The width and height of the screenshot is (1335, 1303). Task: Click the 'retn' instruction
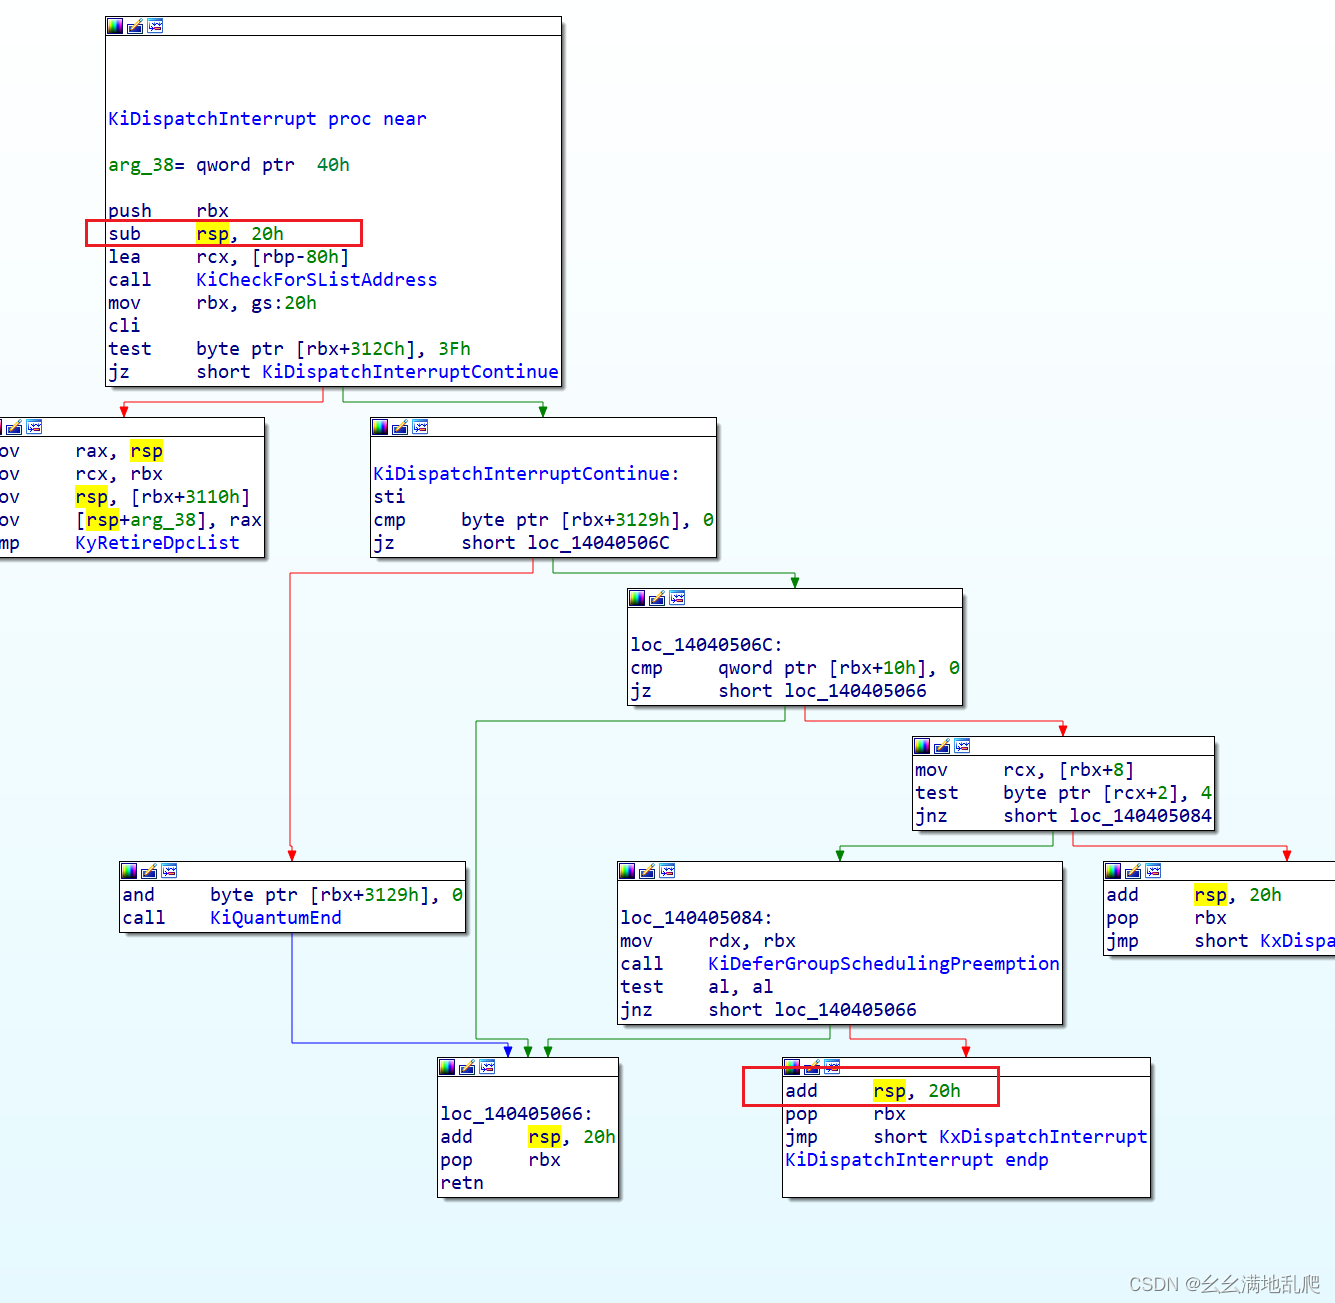click(x=462, y=1183)
